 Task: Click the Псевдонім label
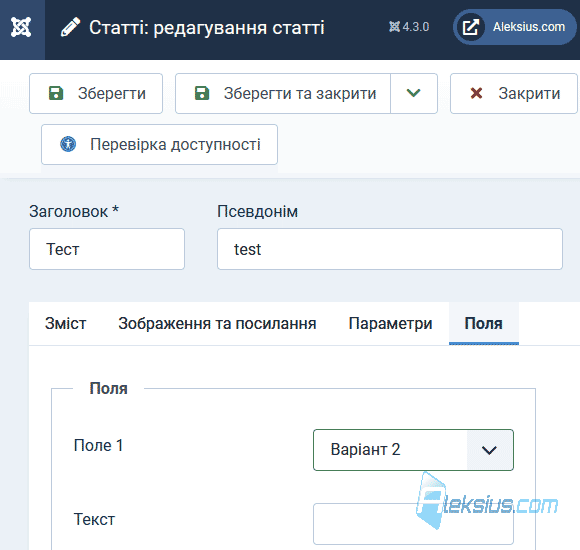point(257,212)
